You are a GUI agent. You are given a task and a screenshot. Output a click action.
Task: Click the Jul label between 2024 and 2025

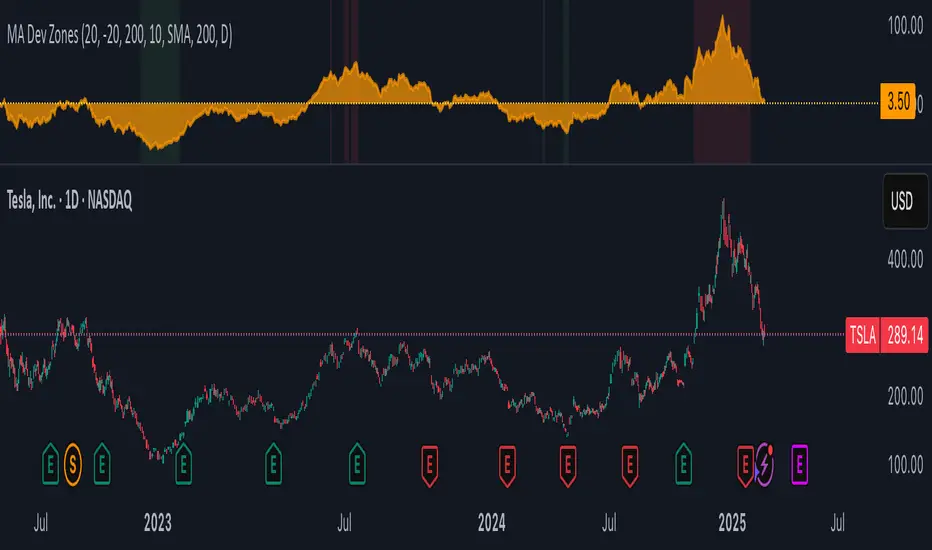pos(609,523)
